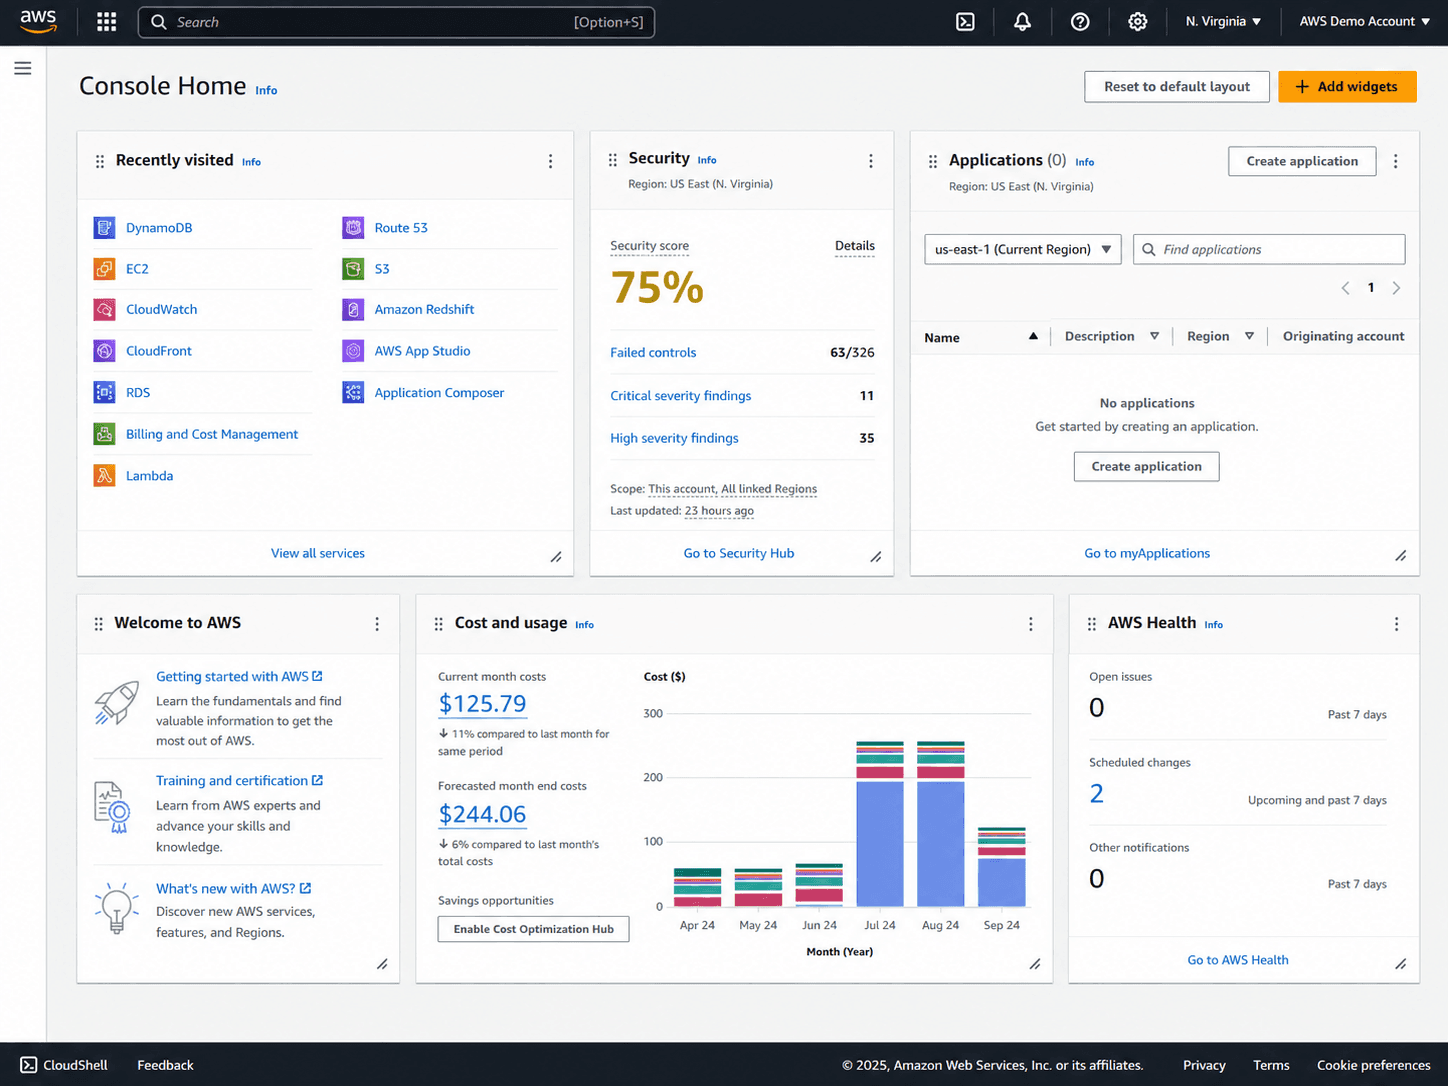
Task: Open AWS Health widget options menu
Action: [1397, 624]
